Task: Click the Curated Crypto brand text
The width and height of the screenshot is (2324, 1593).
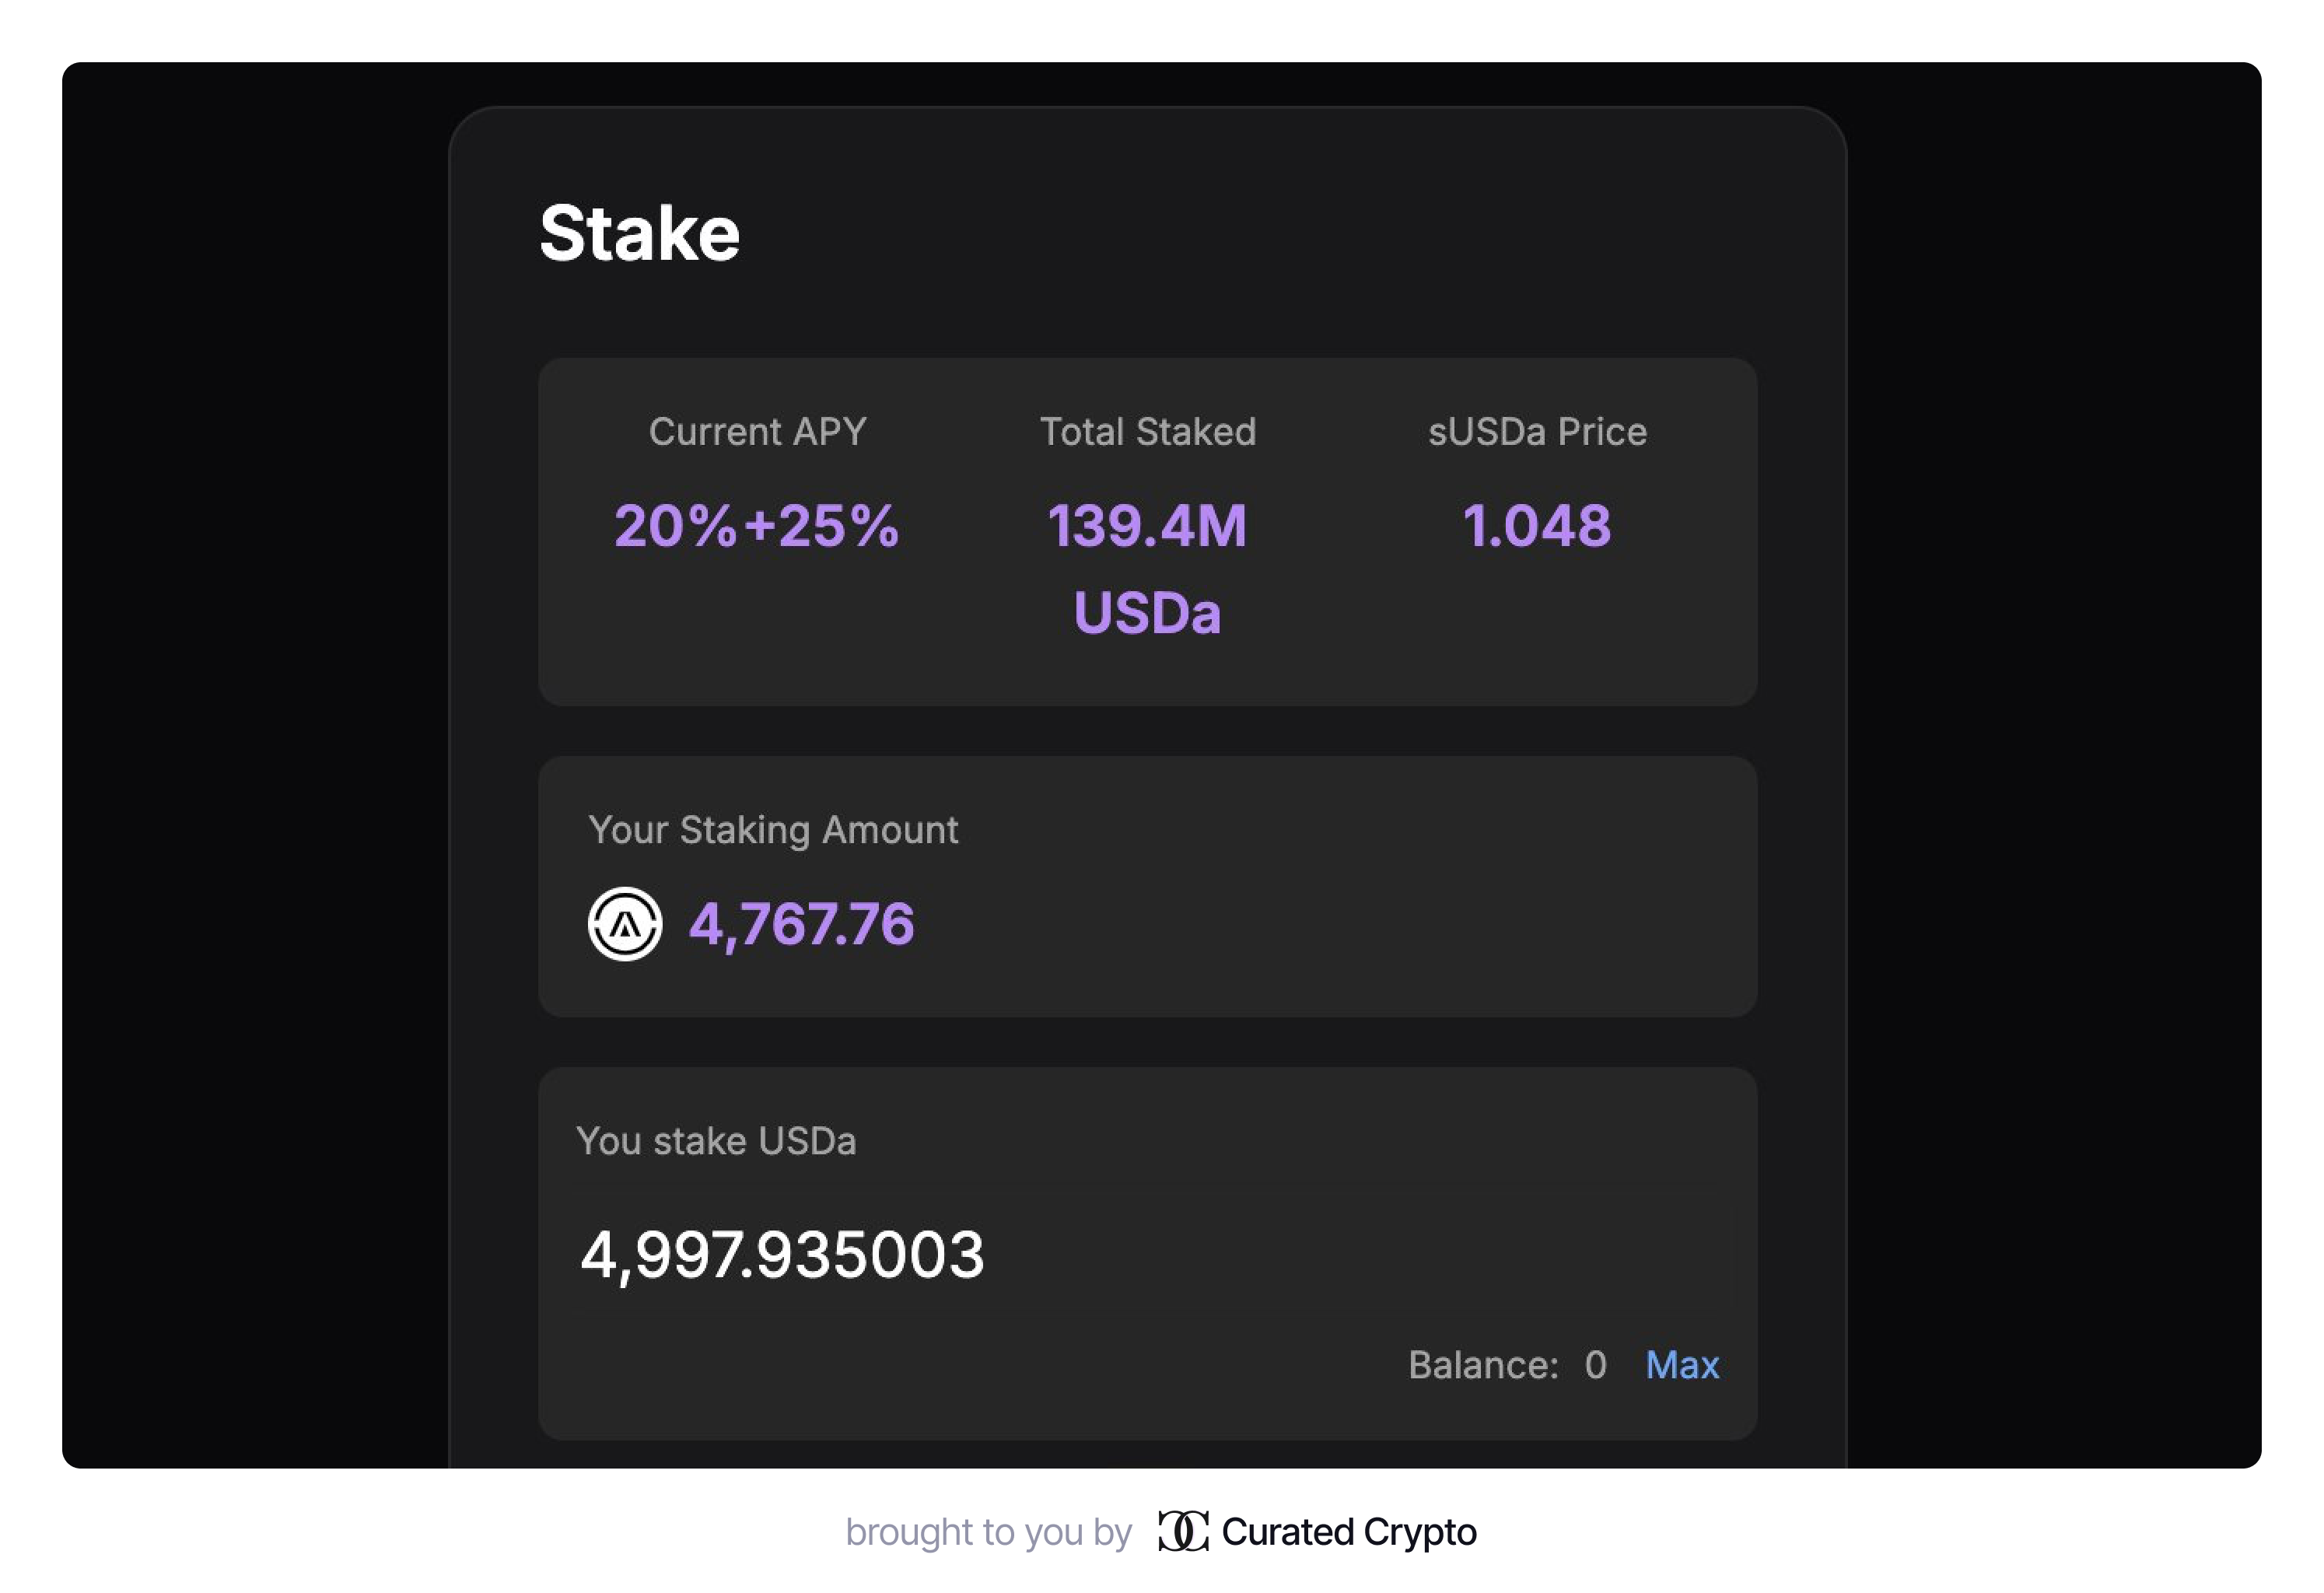Action: click(1348, 1532)
